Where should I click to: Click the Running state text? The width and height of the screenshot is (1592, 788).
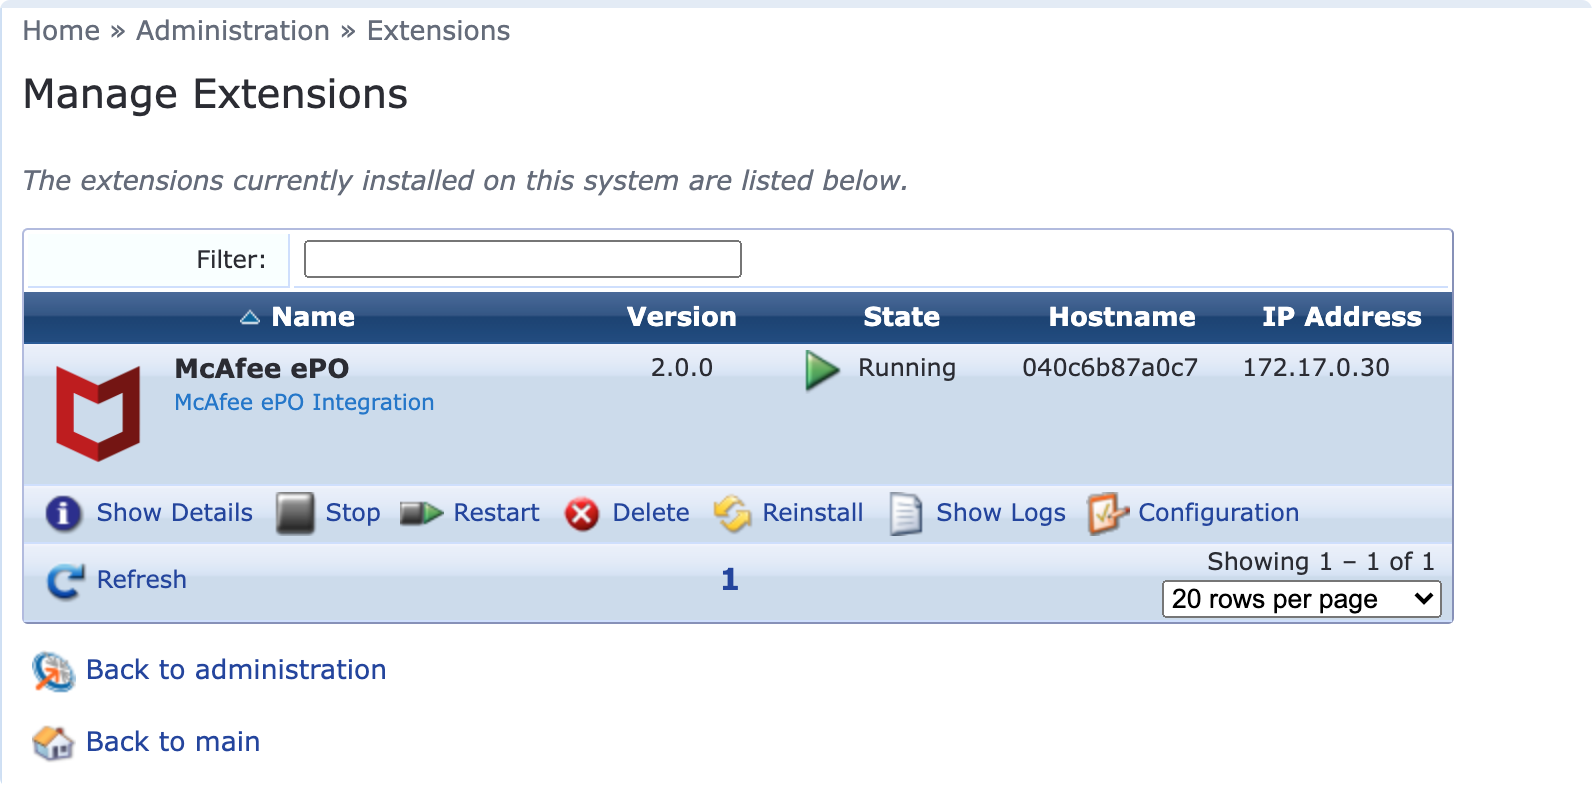[907, 368]
